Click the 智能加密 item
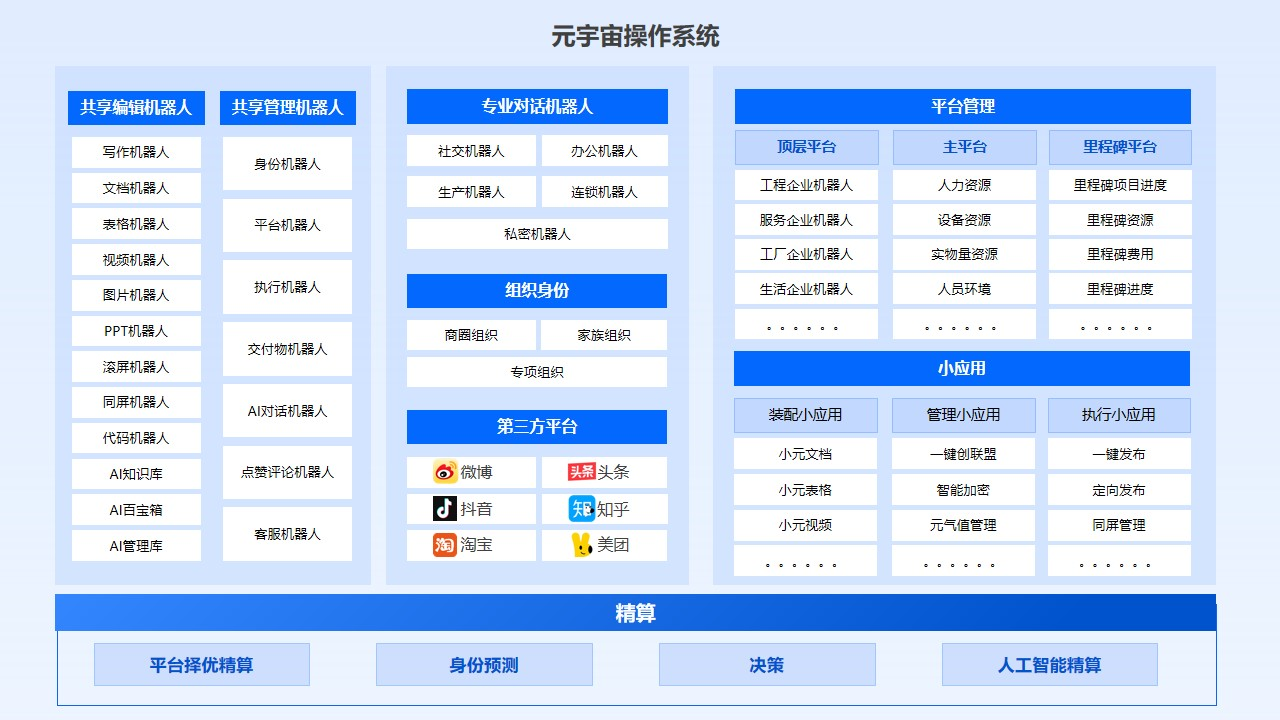This screenshot has height=720, width=1280. 963,490
